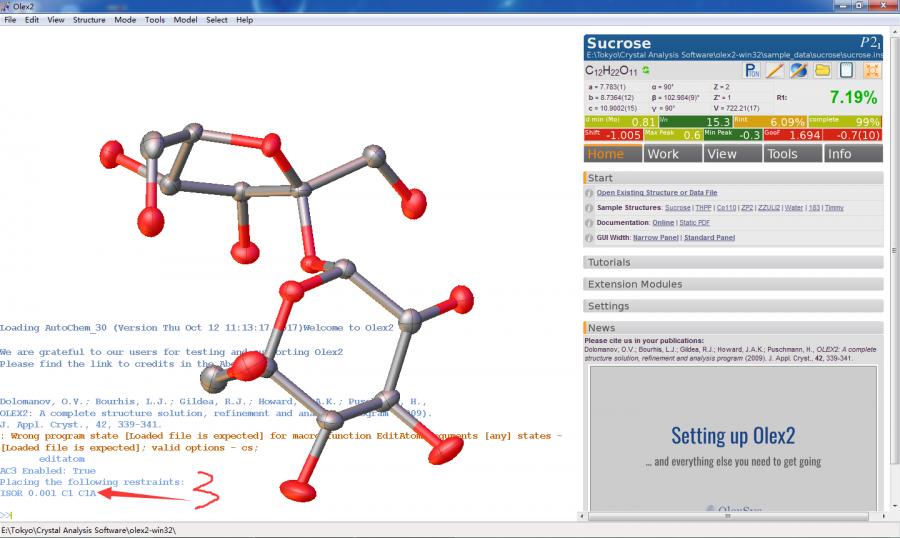The height and width of the screenshot is (538, 900).
Task: Open the File menu
Action: pyautogui.click(x=10, y=20)
